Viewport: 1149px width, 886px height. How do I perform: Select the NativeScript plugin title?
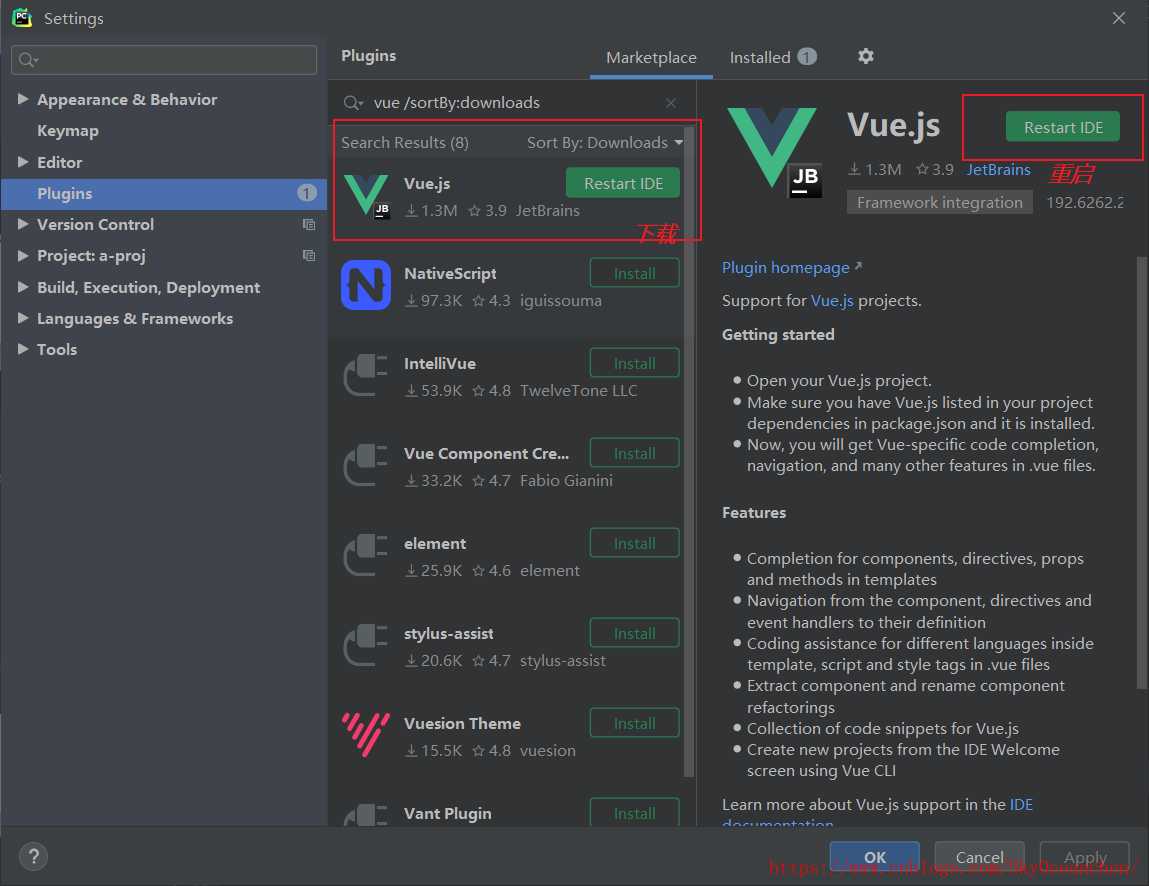450,273
